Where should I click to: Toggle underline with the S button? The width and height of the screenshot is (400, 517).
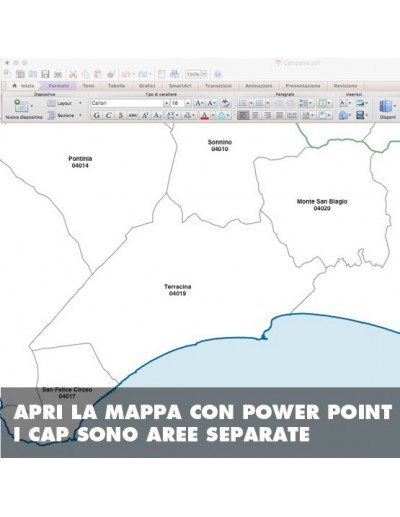pos(121,115)
